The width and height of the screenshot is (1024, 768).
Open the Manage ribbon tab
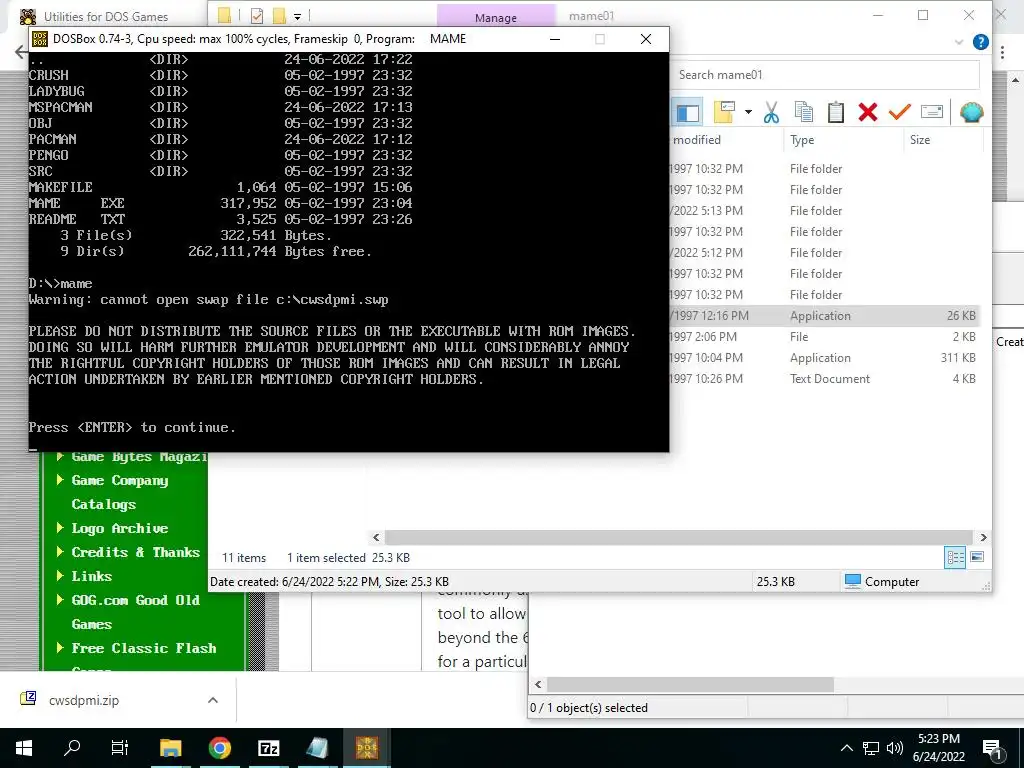coord(496,18)
